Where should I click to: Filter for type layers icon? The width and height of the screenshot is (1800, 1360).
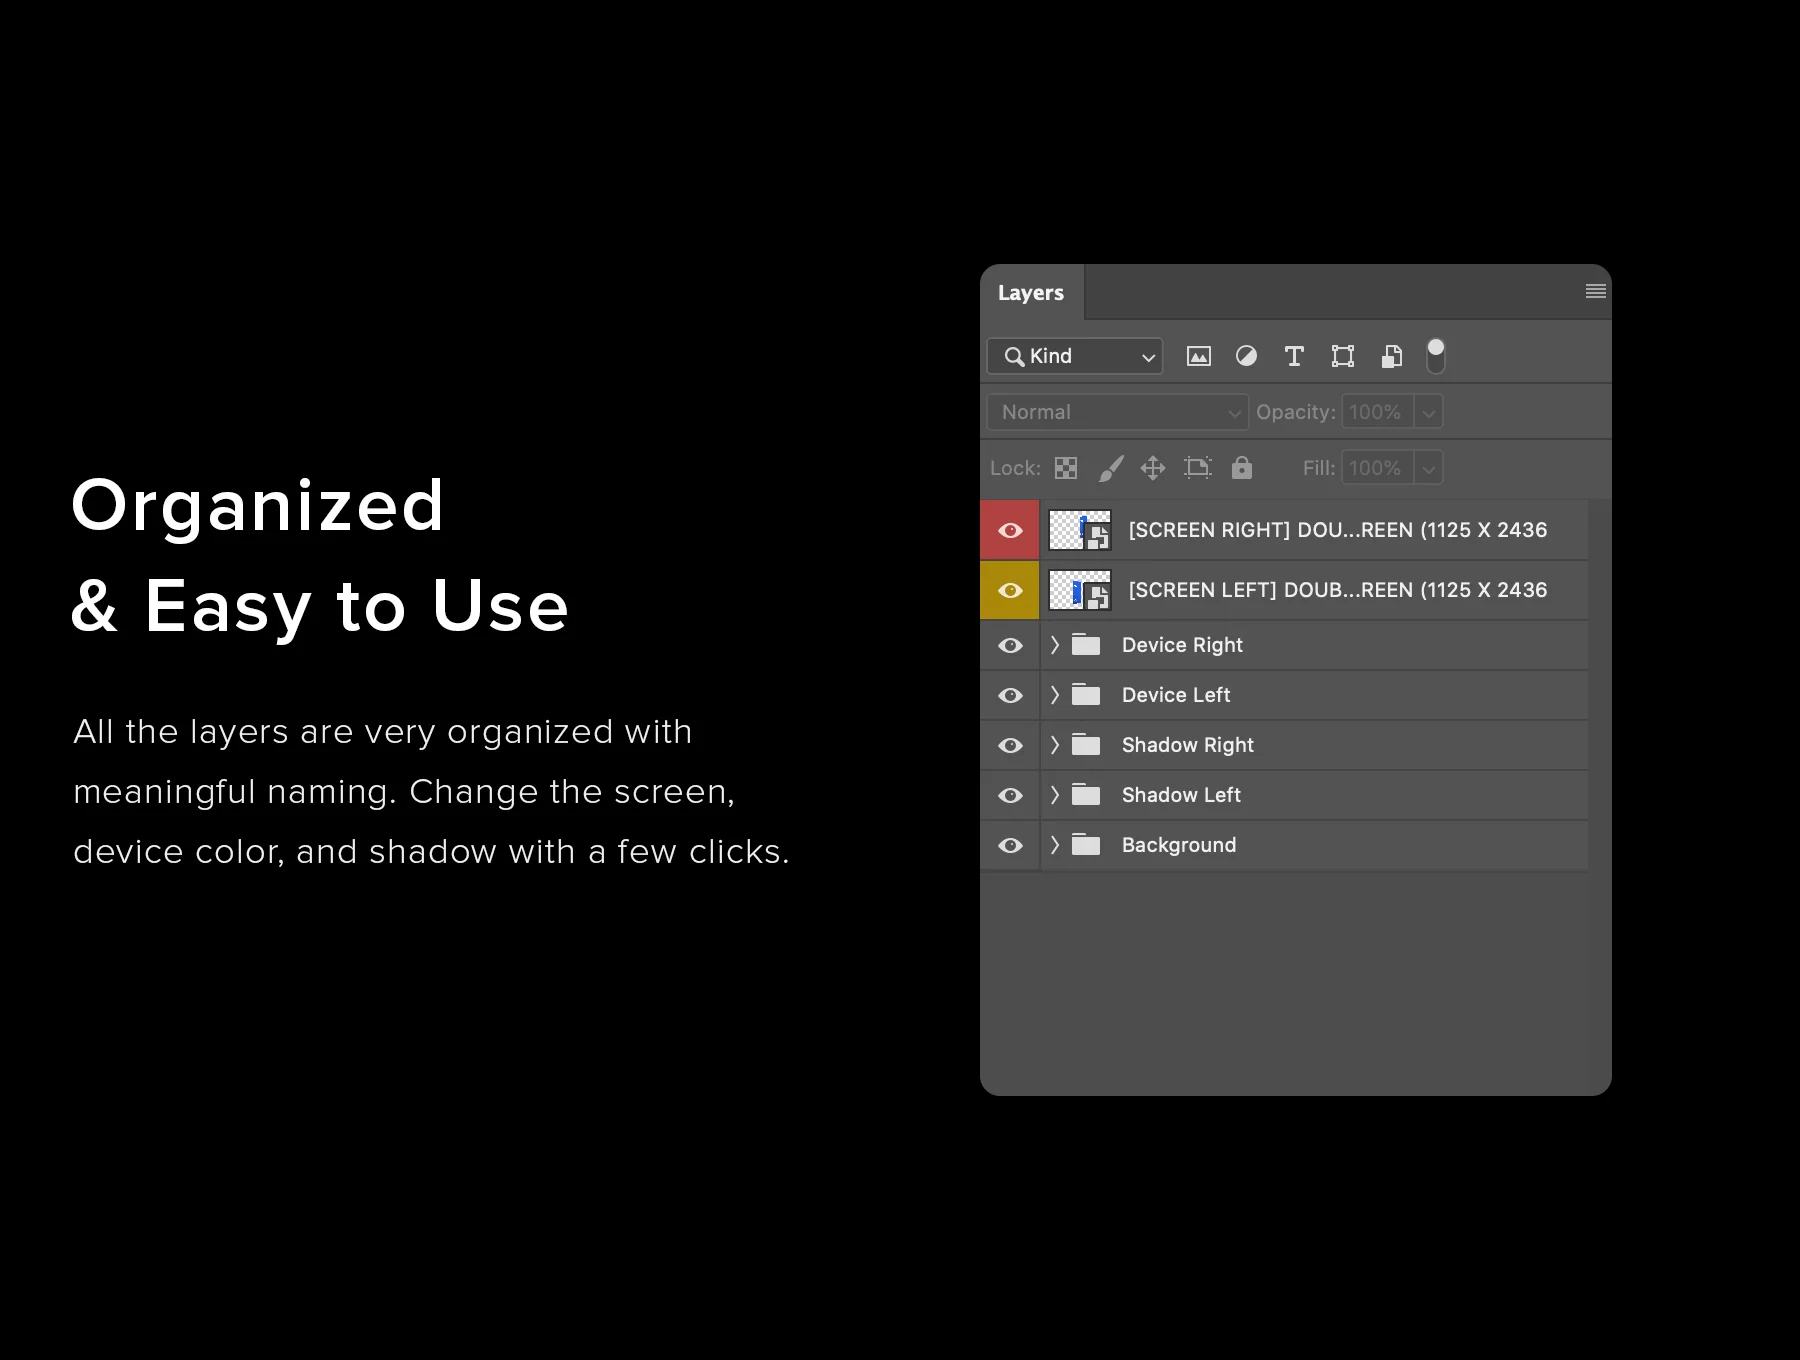1294,356
